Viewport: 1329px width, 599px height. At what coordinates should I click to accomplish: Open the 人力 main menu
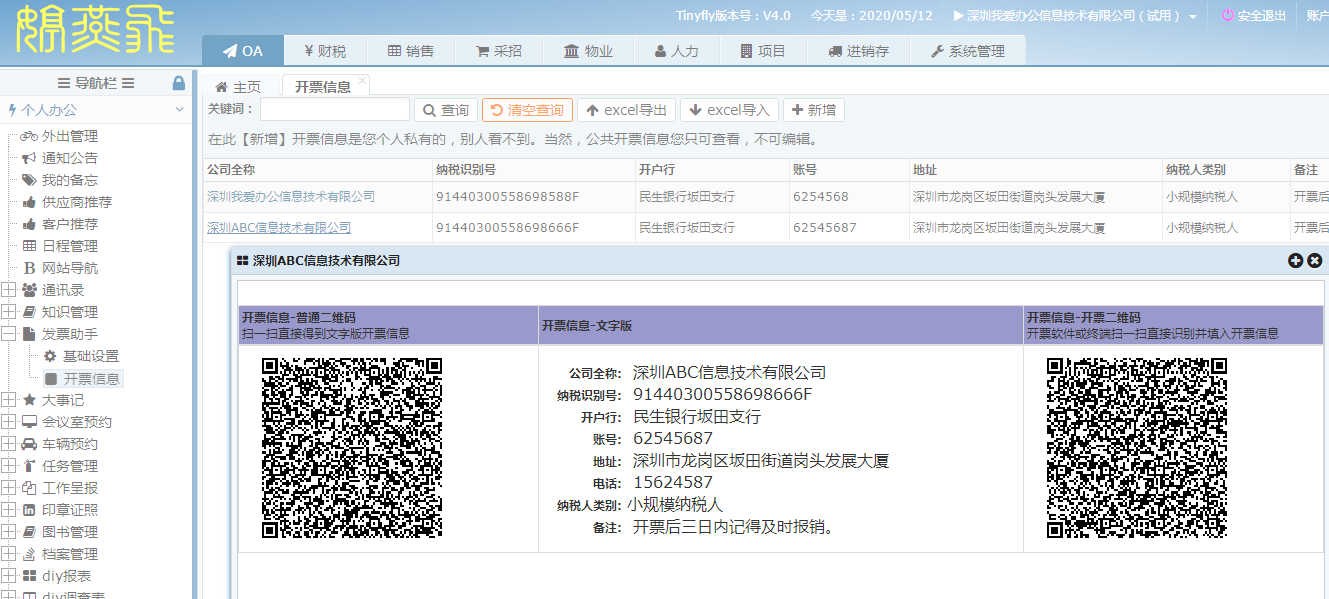coord(677,51)
